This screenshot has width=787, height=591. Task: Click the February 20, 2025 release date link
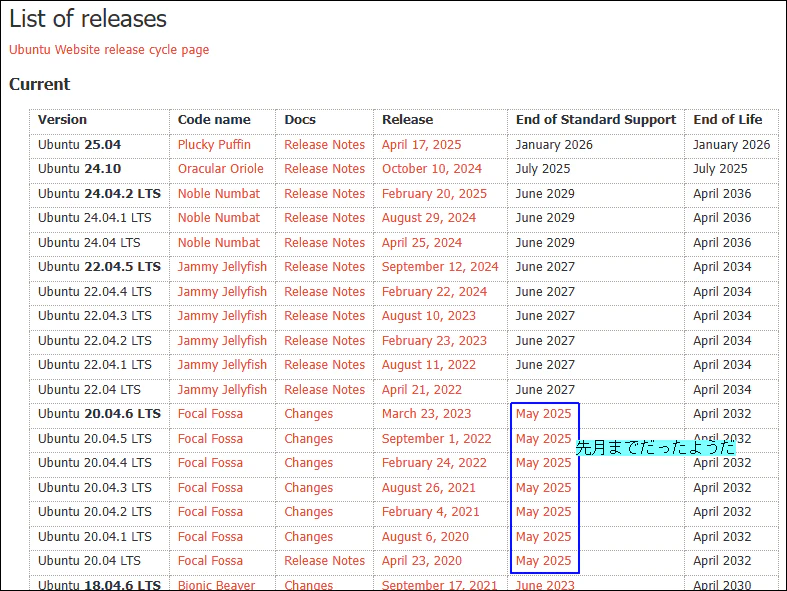[x=434, y=194]
